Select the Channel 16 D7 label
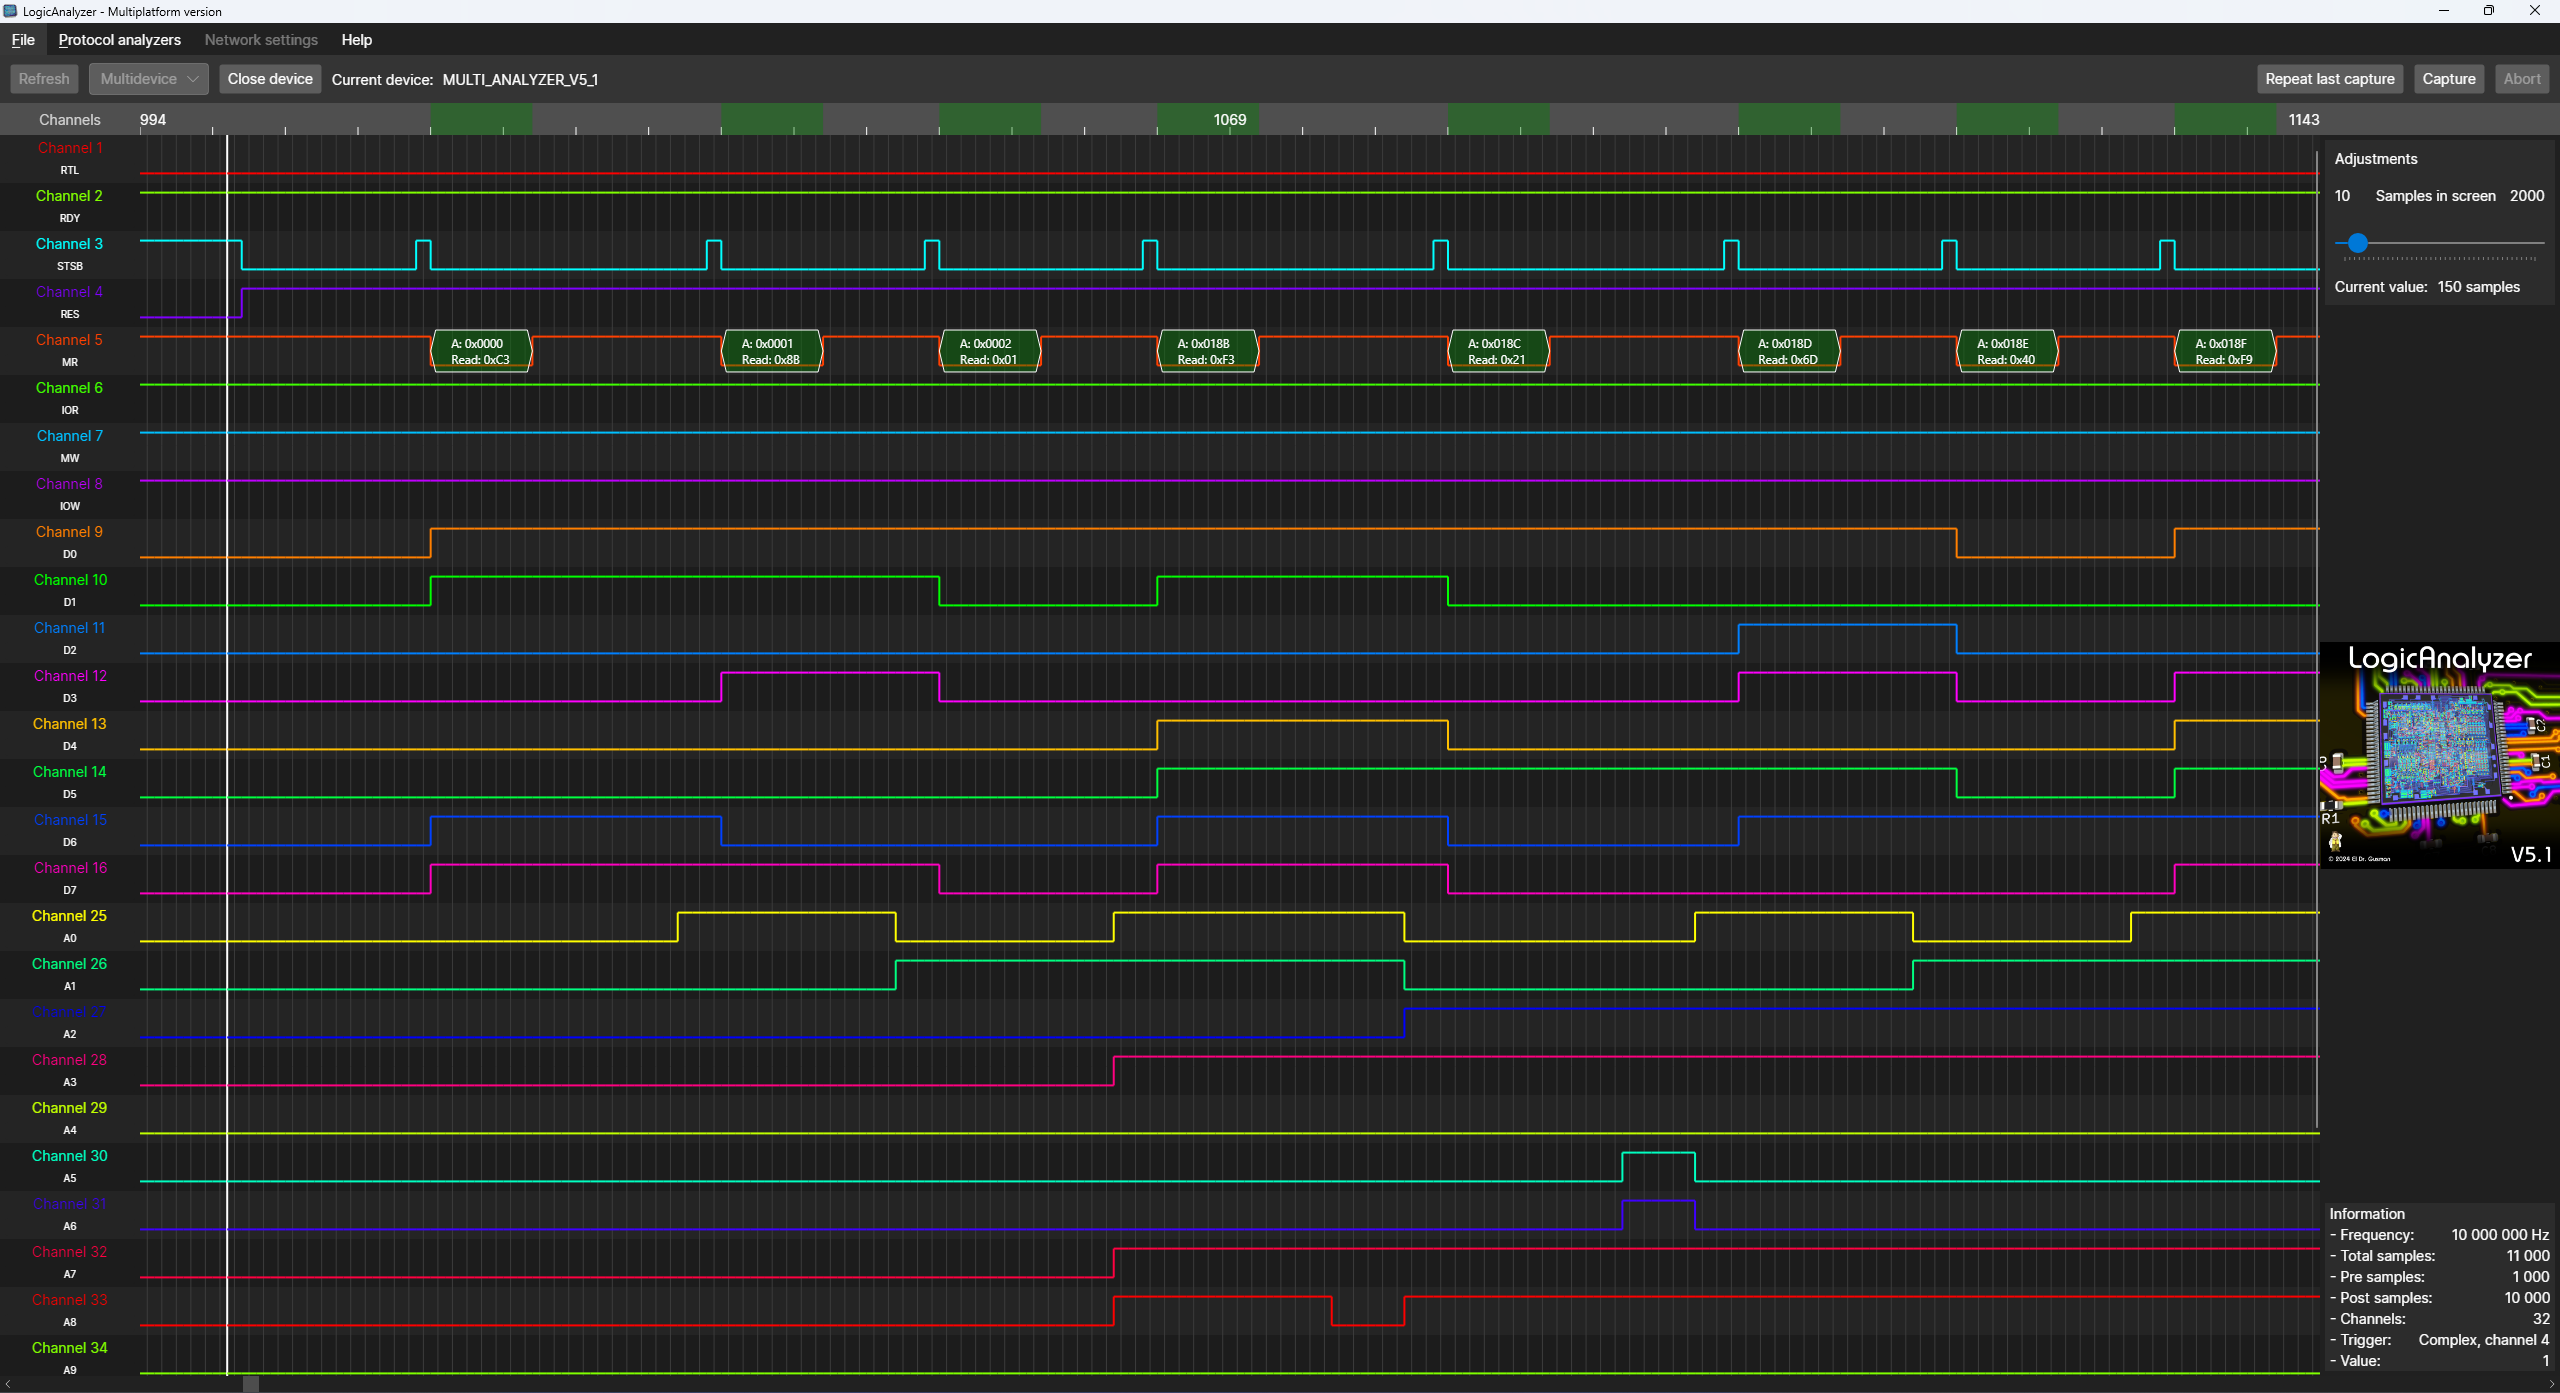 click(70, 878)
